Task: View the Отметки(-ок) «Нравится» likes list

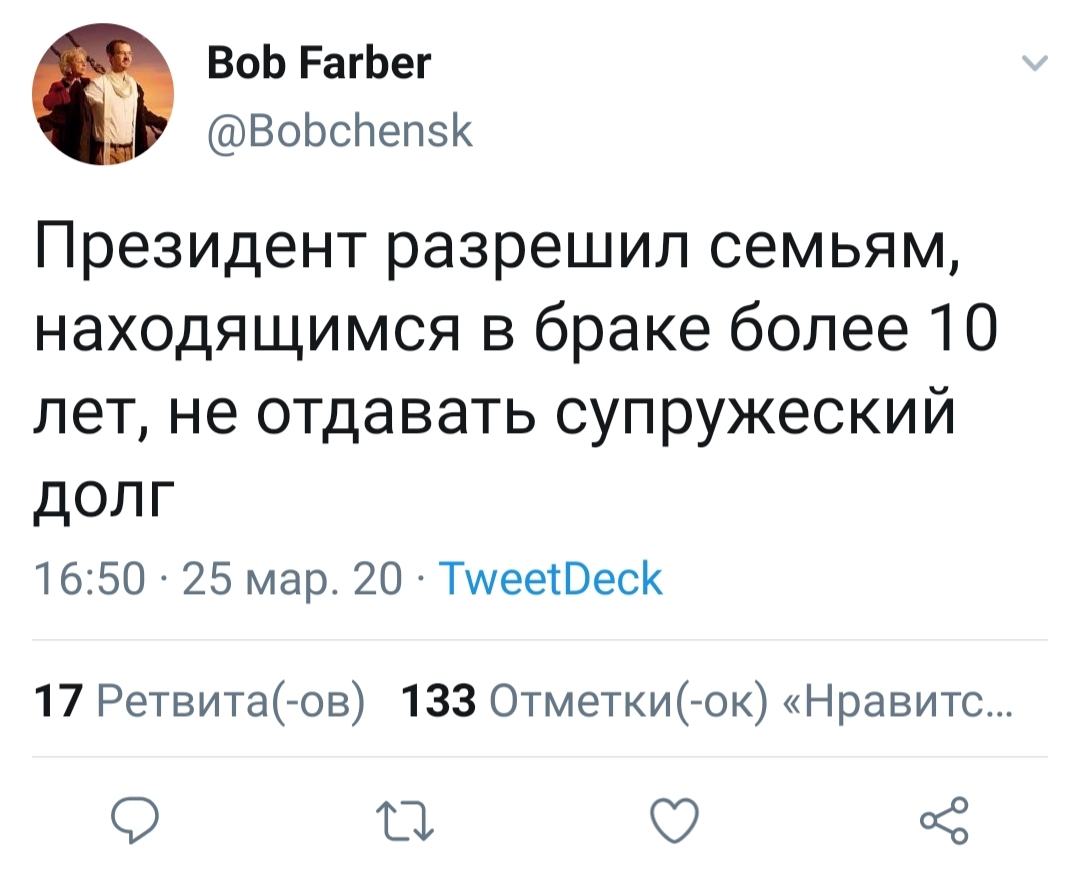Action: [x=628, y=700]
